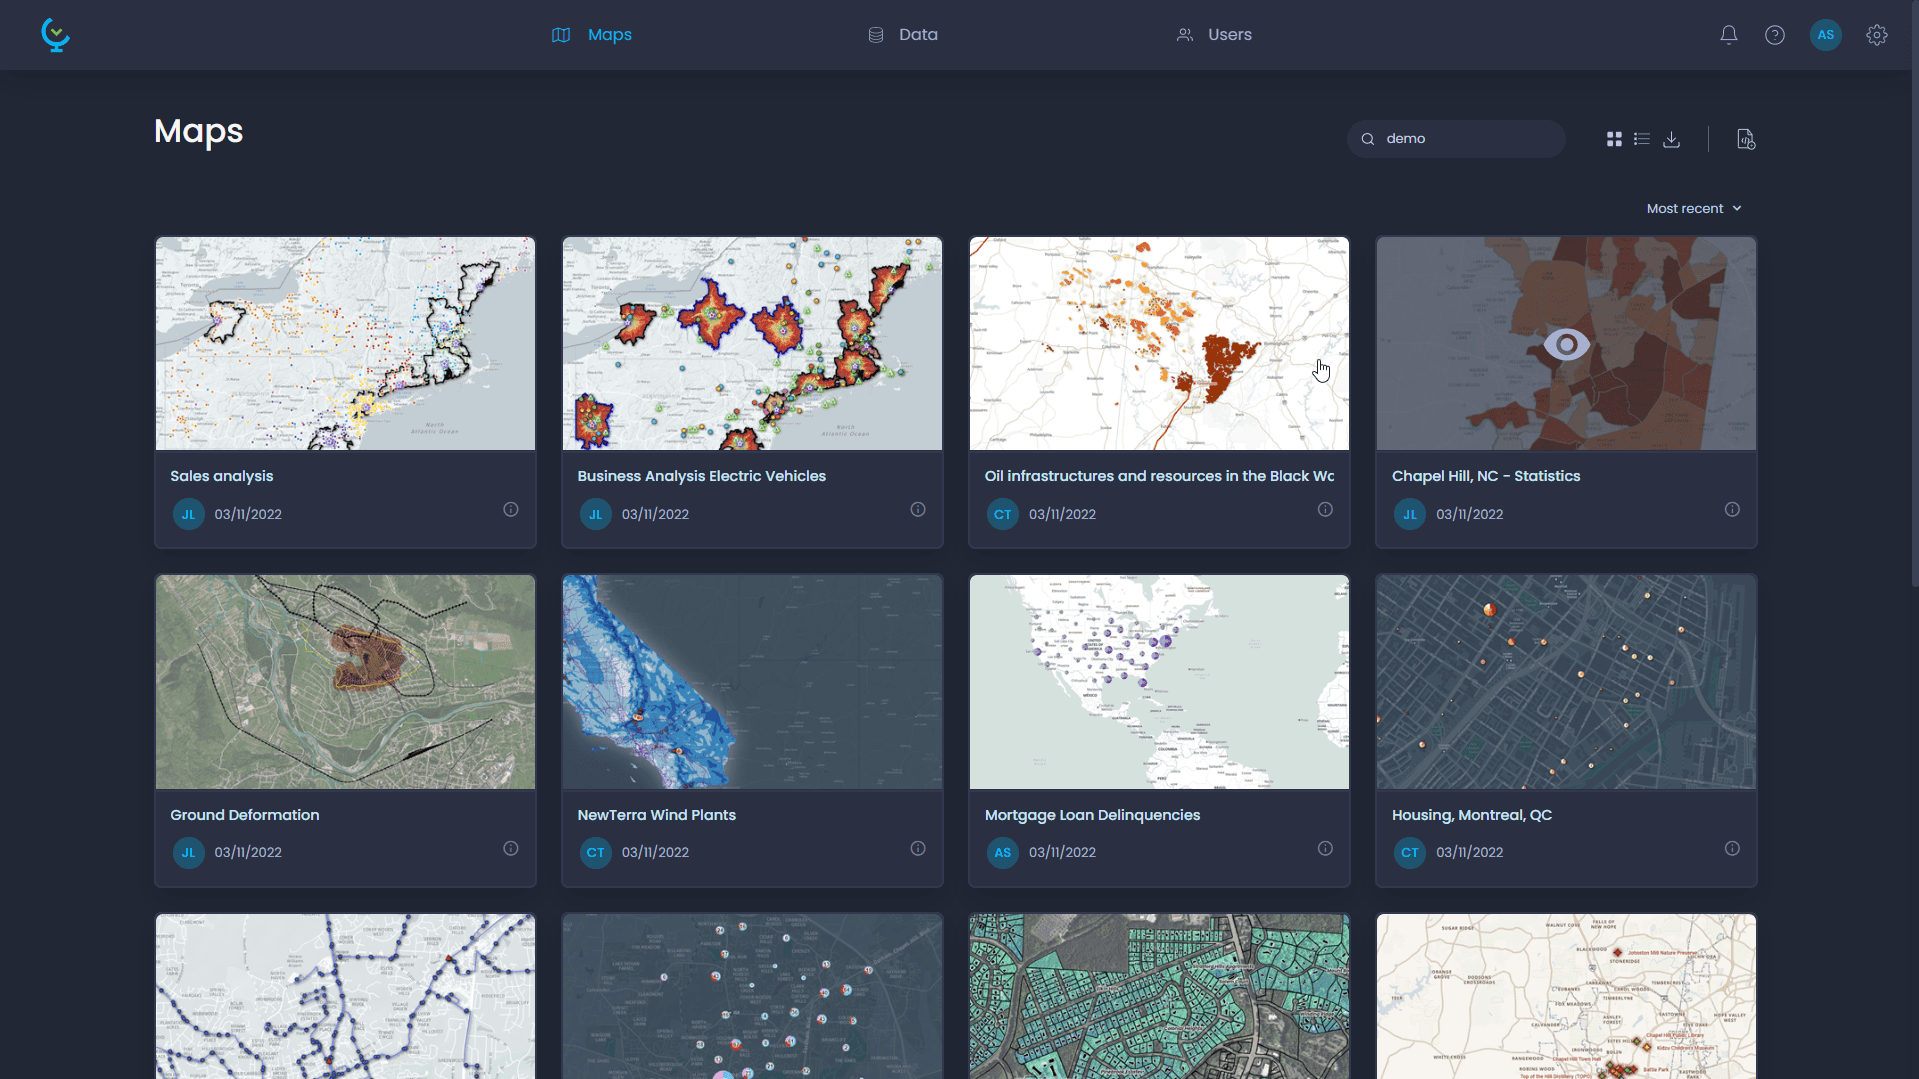Click the eye preview icon on Chapel Hill map
This screenshot has height=1079, width=1919.
tap(1566, 345)
